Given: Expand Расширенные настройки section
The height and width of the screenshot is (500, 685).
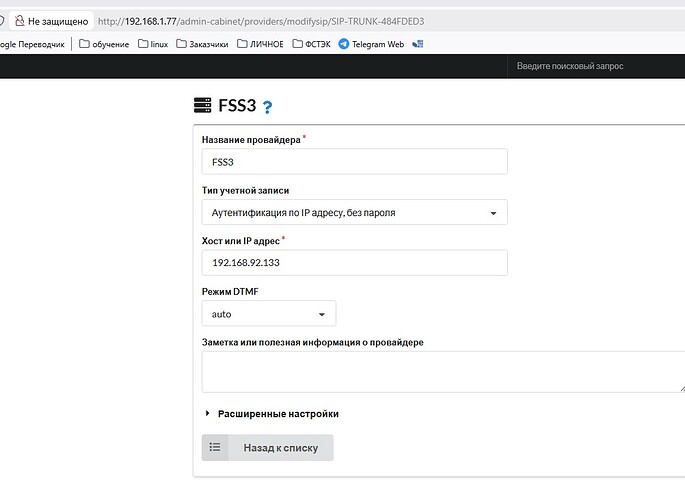Looking at the screenshot, I should (x=272, y=414).
